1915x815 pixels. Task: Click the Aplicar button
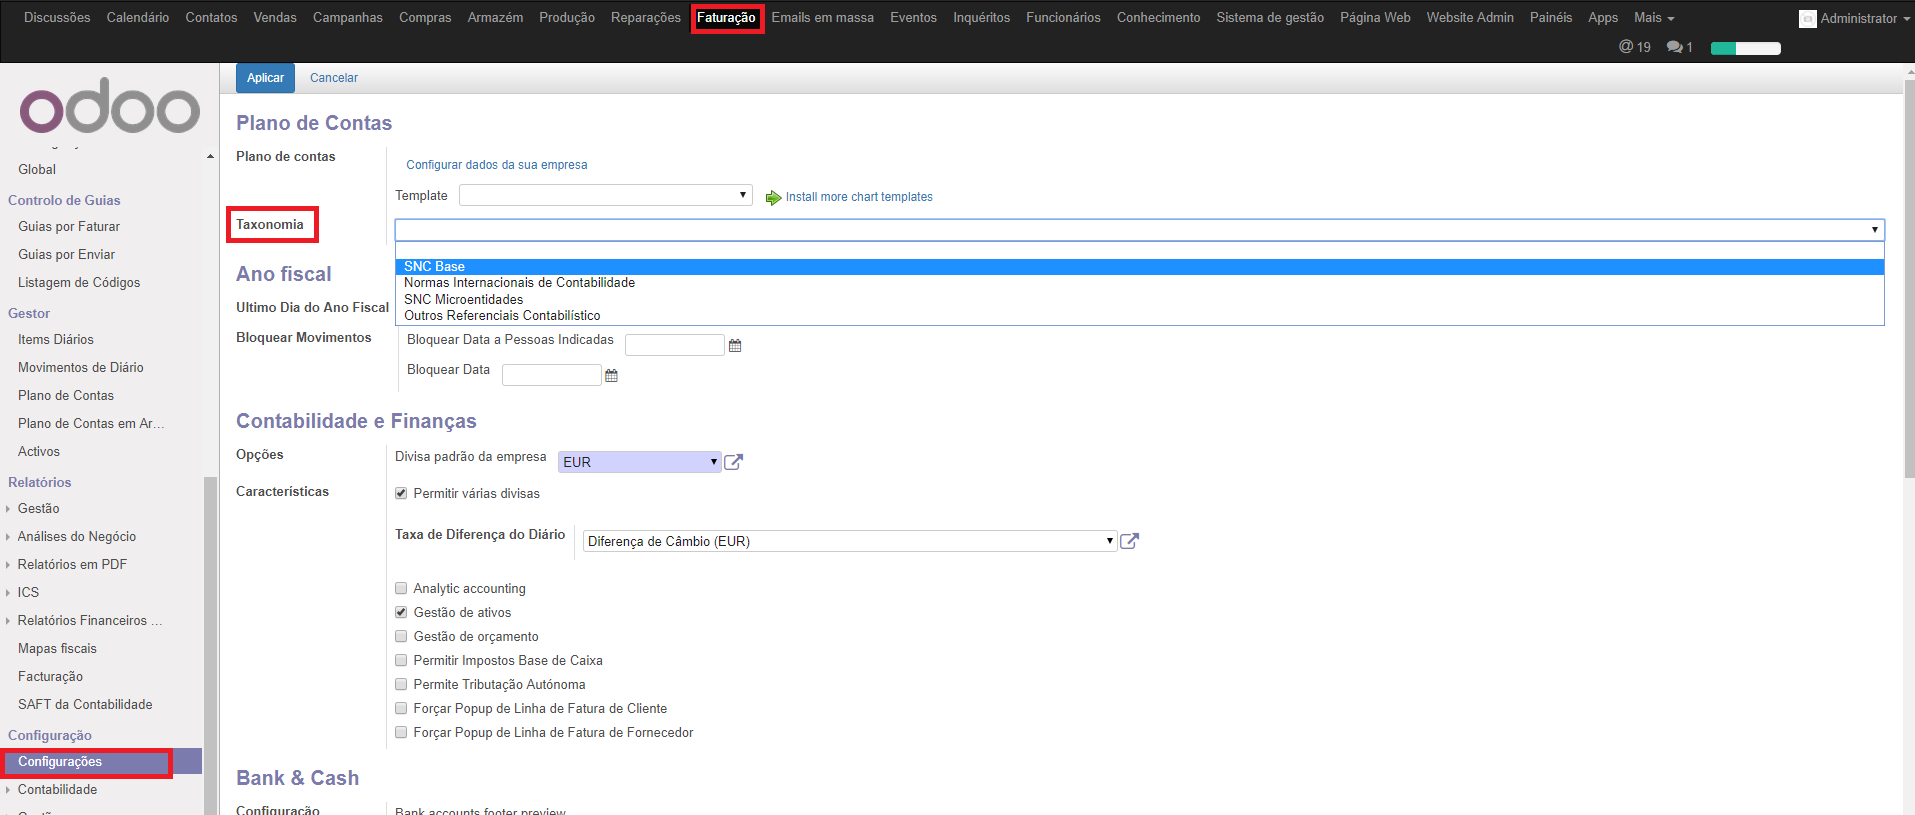tap(265, 78)
